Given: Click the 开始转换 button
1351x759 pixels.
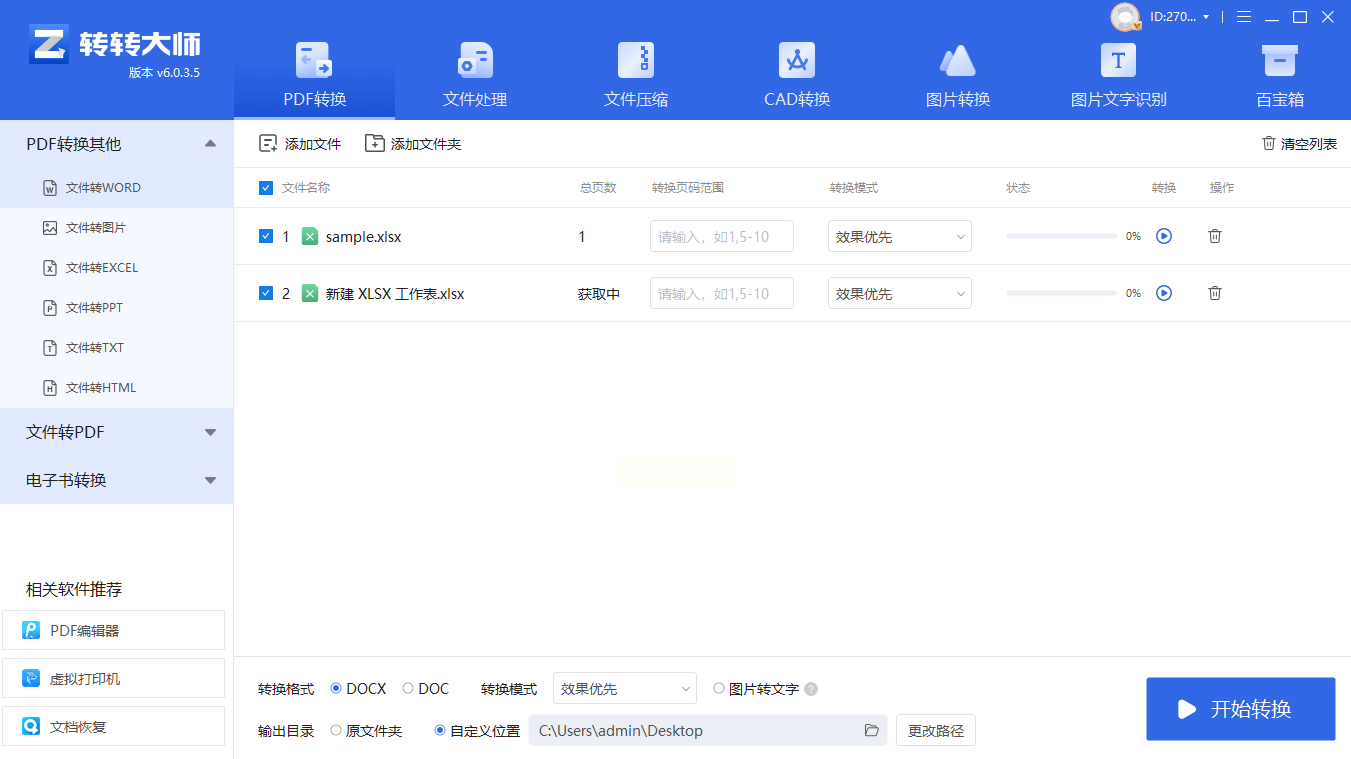Looking at the screenshot, I should pyautogui.click(x=1240, y=709).
